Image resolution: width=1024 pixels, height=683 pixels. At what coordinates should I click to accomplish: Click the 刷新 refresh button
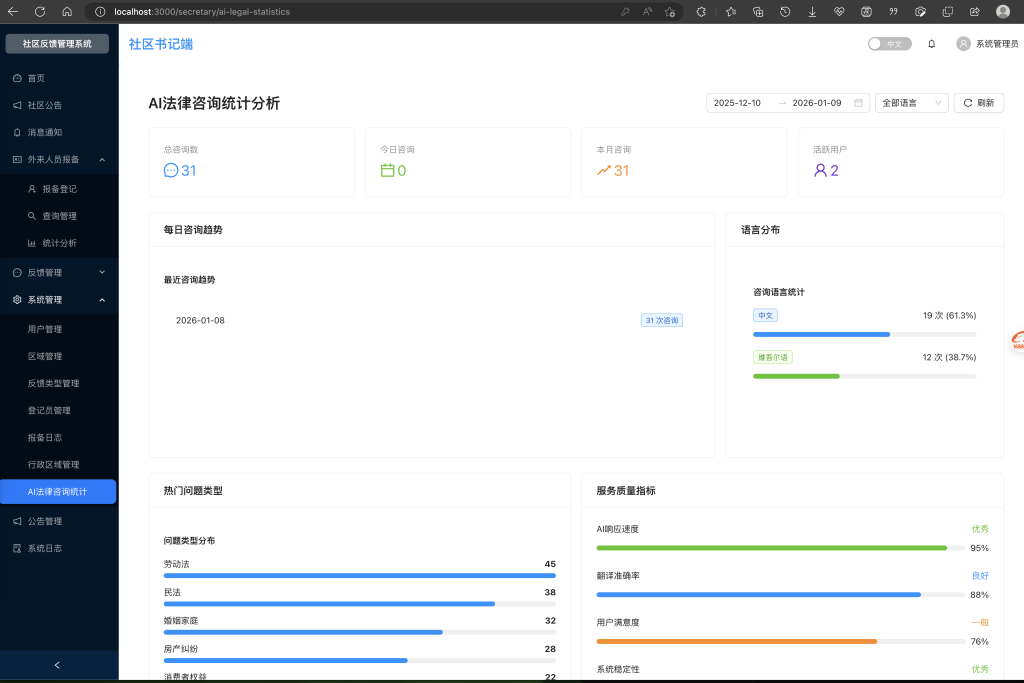point(978,103)
